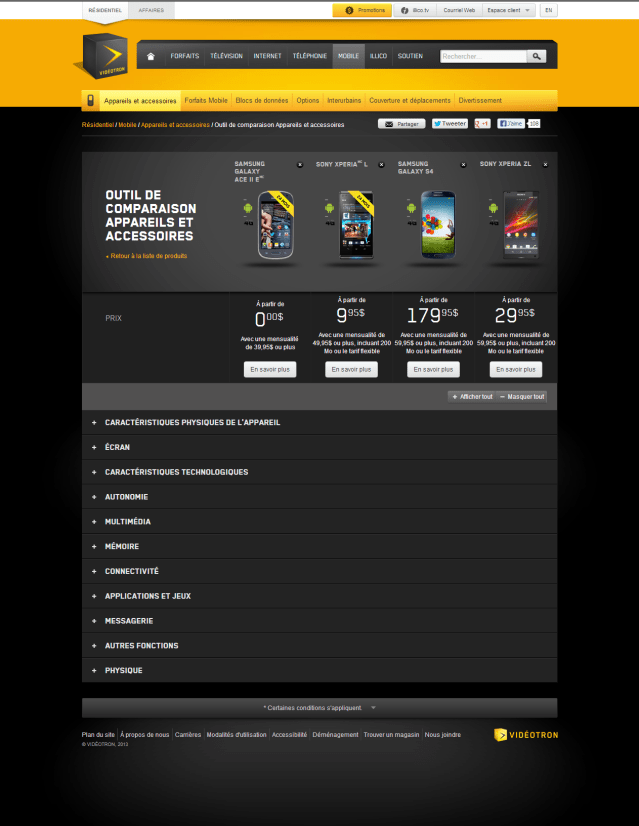
Task: Click the home icon in navigation bar
Action: click(150, 56)
